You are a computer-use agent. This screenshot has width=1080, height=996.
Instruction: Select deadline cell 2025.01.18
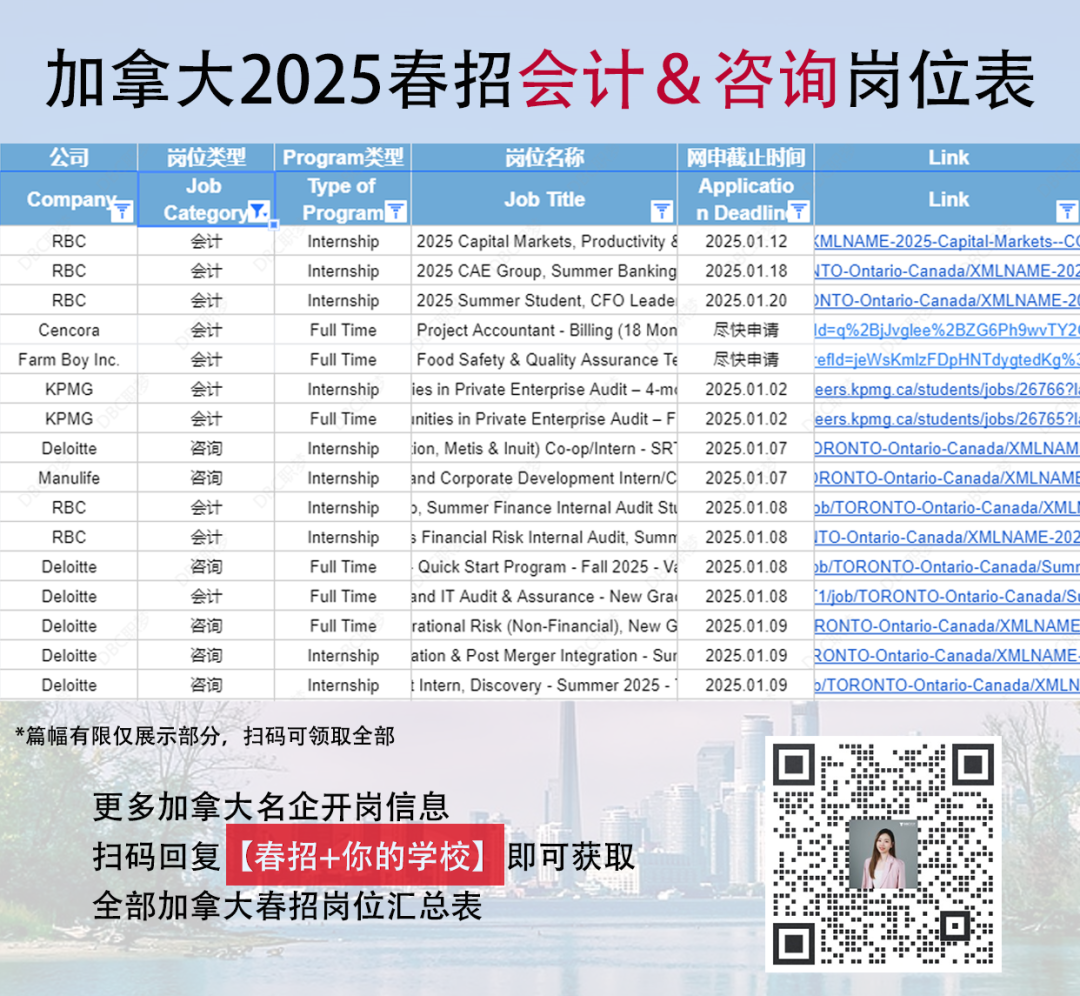(746, 271)
